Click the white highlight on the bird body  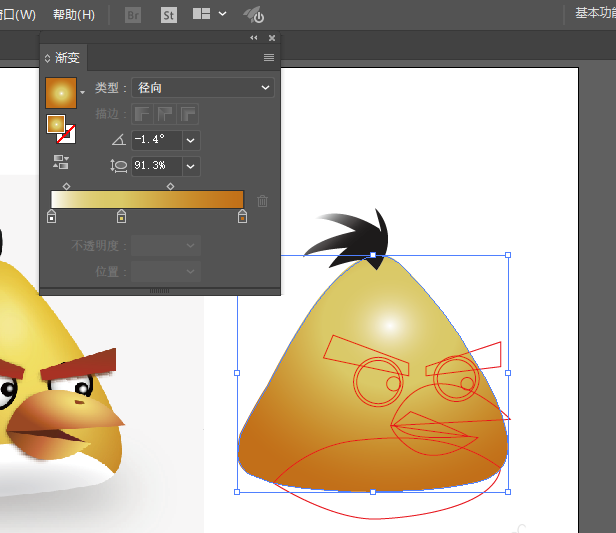click(389, 325)
